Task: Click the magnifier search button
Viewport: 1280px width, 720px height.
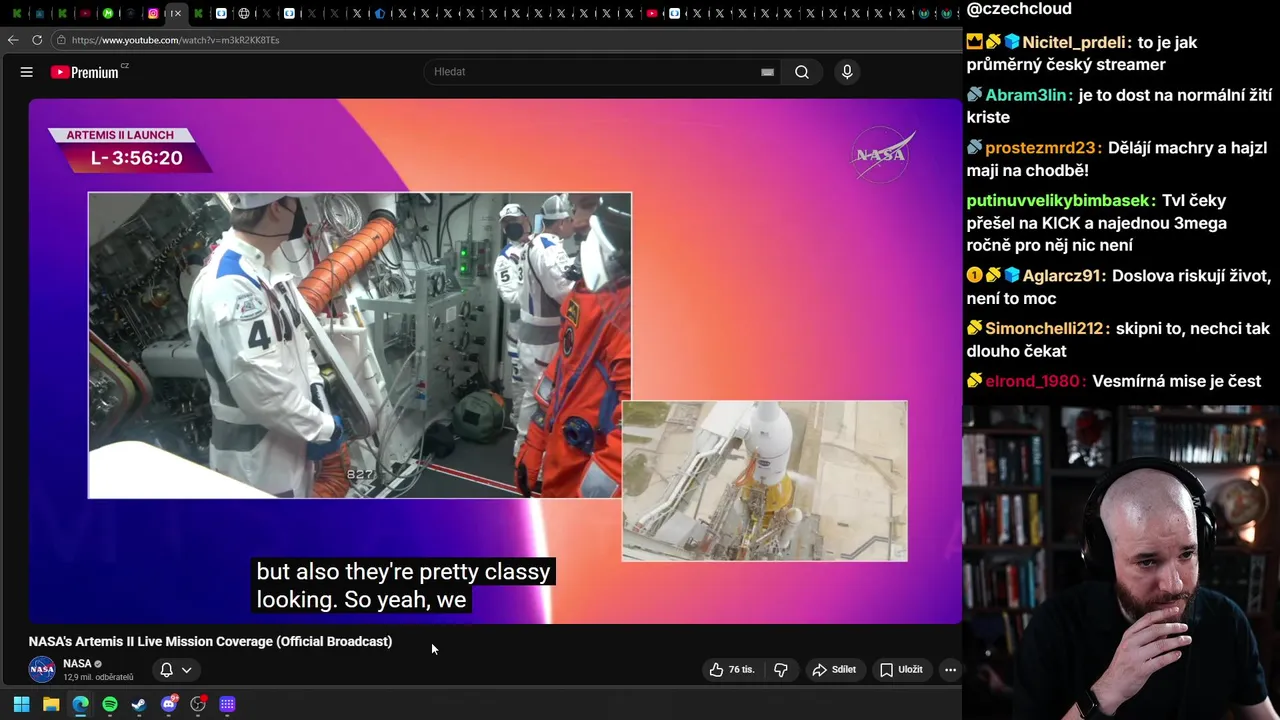Action: click(x=802, y=72)
